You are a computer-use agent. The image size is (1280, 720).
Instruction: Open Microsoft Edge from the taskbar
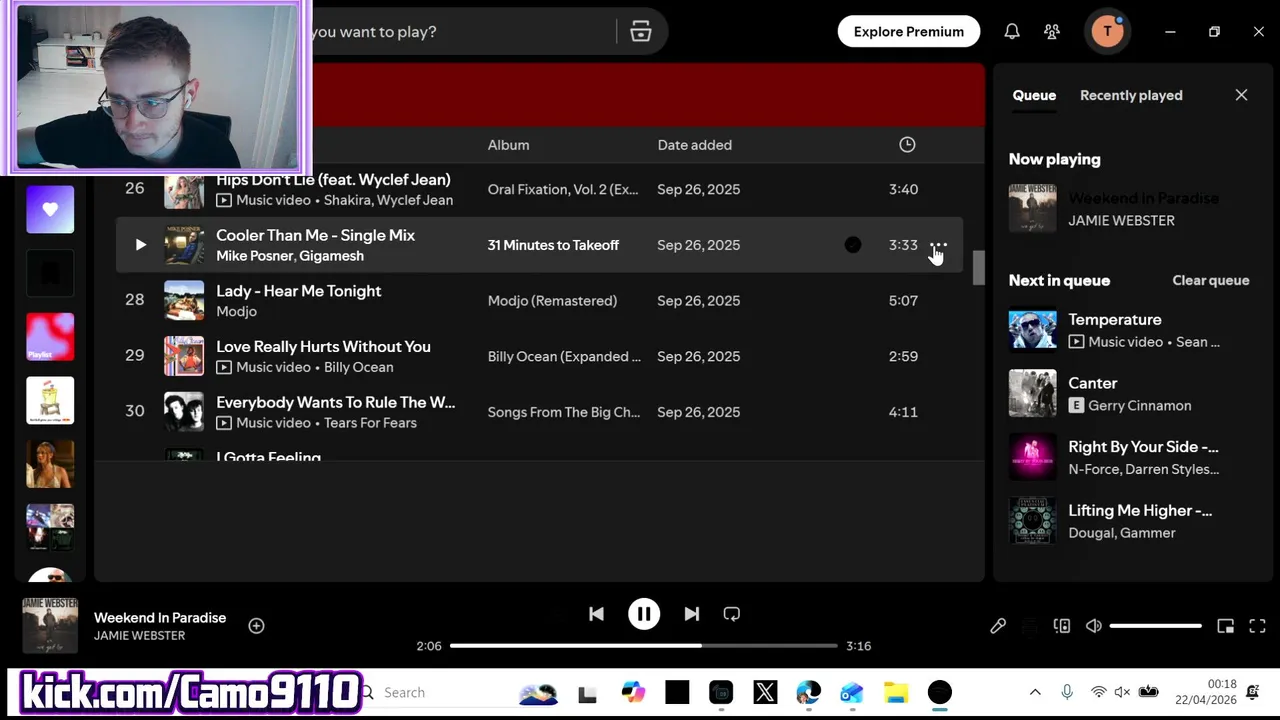(x=808, y=692)
